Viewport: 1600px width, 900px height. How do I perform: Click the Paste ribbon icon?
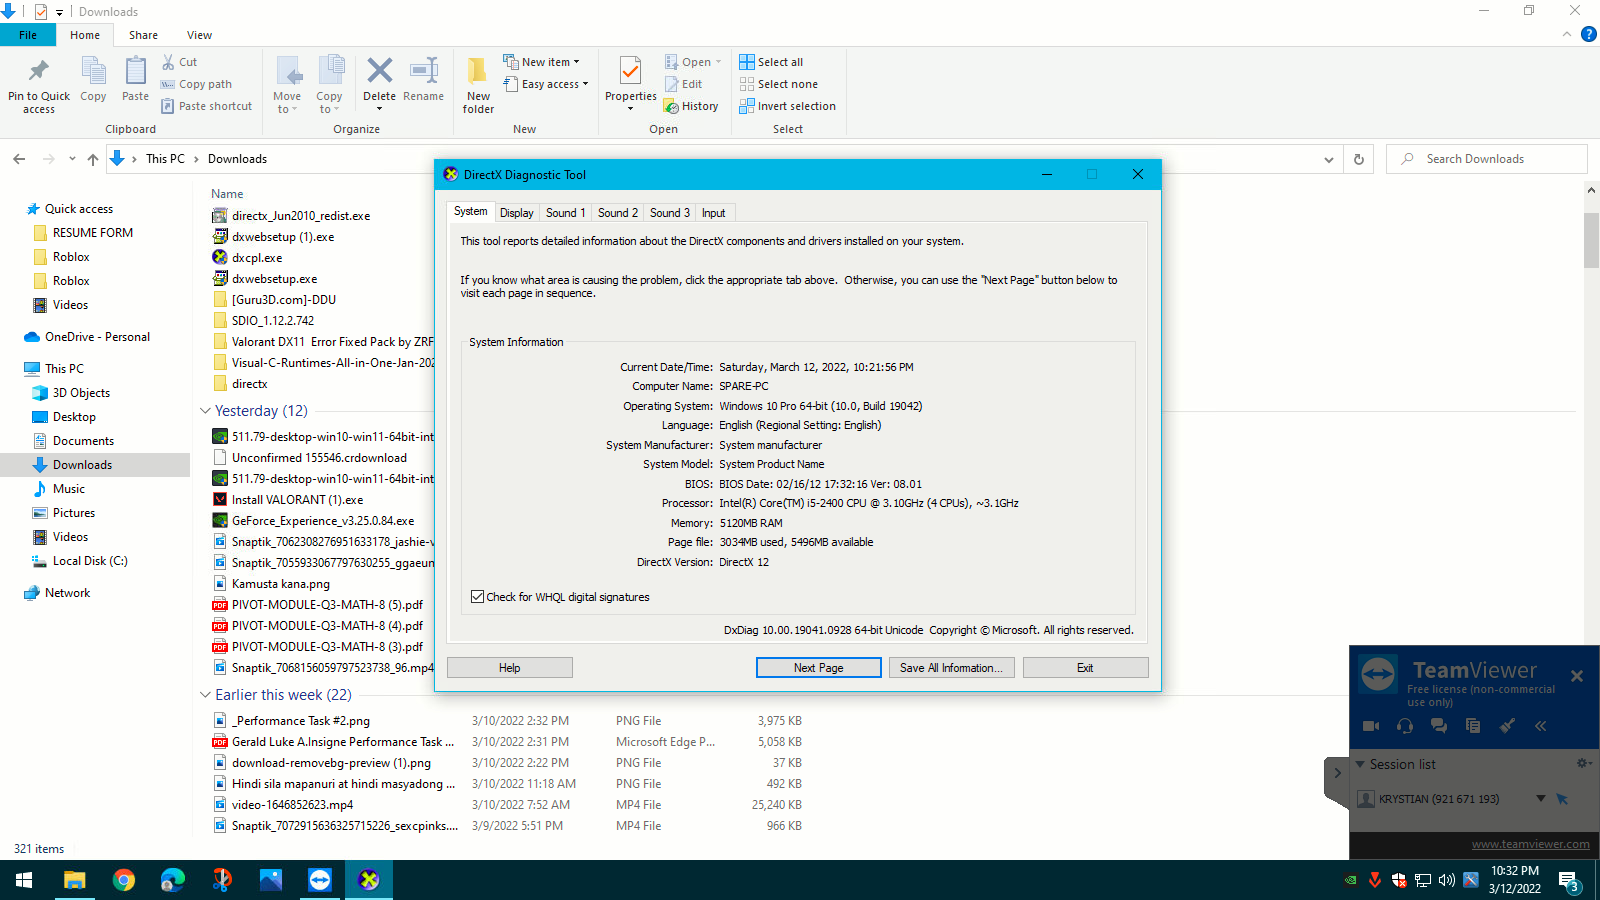pos(135,72)
